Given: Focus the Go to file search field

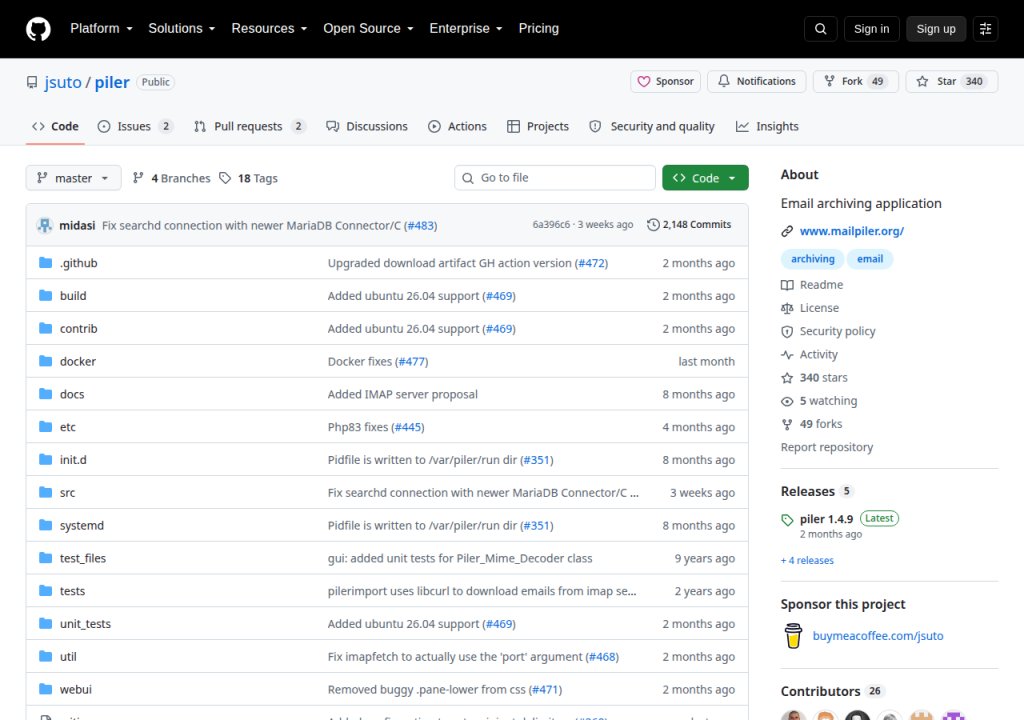Looking at the screenshot, I should pos(554,178).
